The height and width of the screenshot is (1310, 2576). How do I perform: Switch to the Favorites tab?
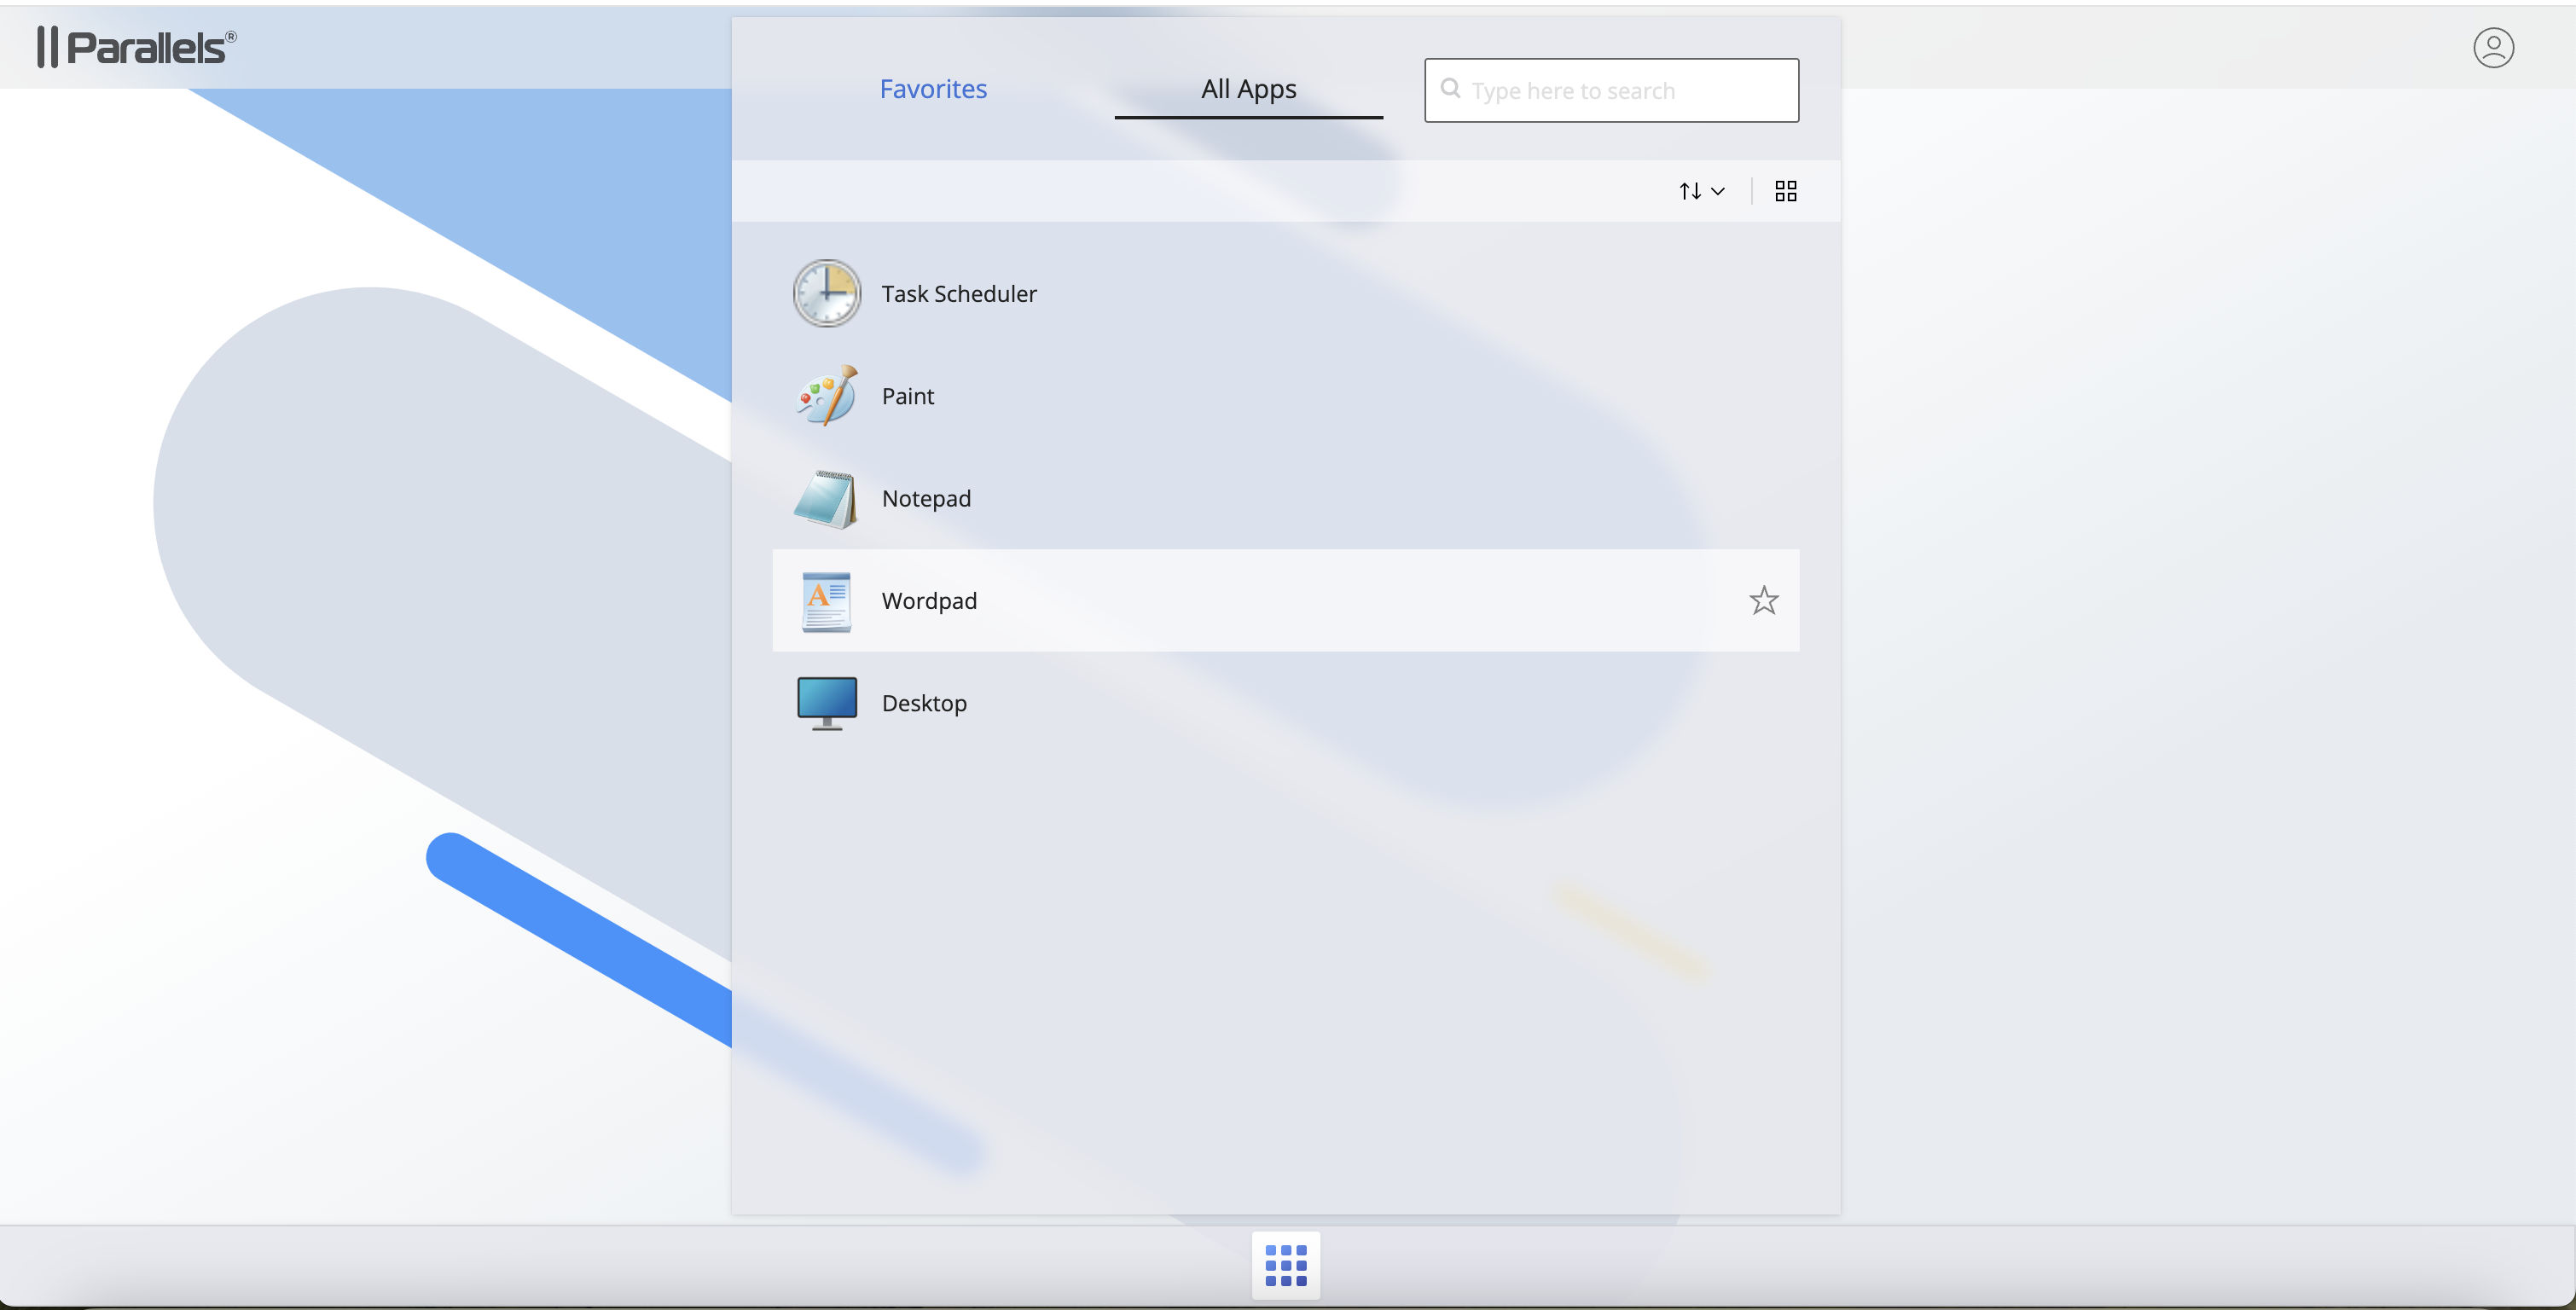tap(933, 89)
